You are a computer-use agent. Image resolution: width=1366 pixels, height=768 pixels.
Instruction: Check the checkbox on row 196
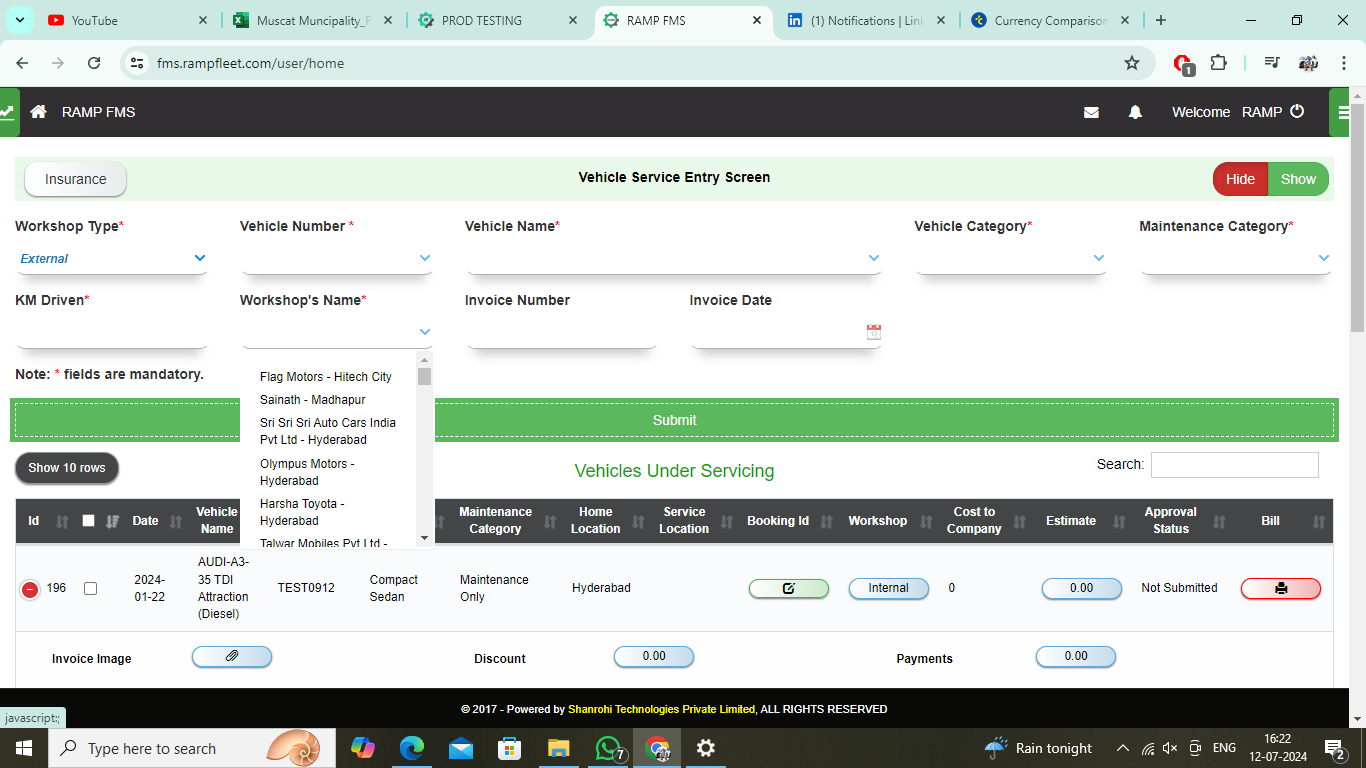click(x=90, y=588)
